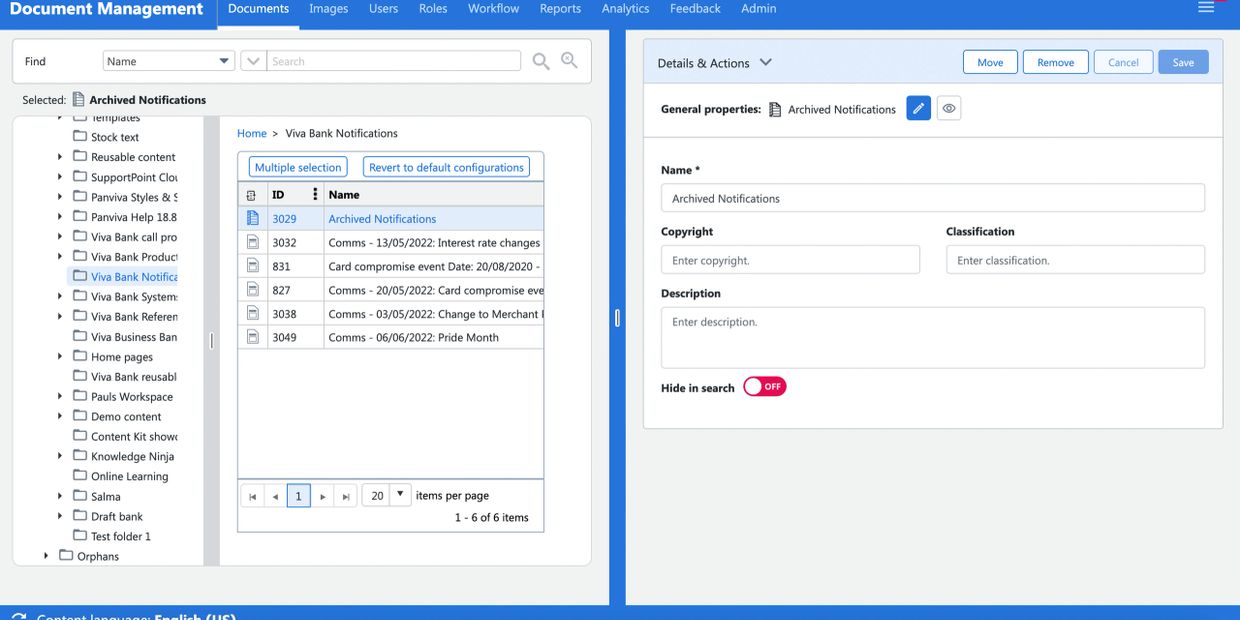Click the Pauls Workspace folder icon
1240x620 pixels.
[x=80, y=396]
